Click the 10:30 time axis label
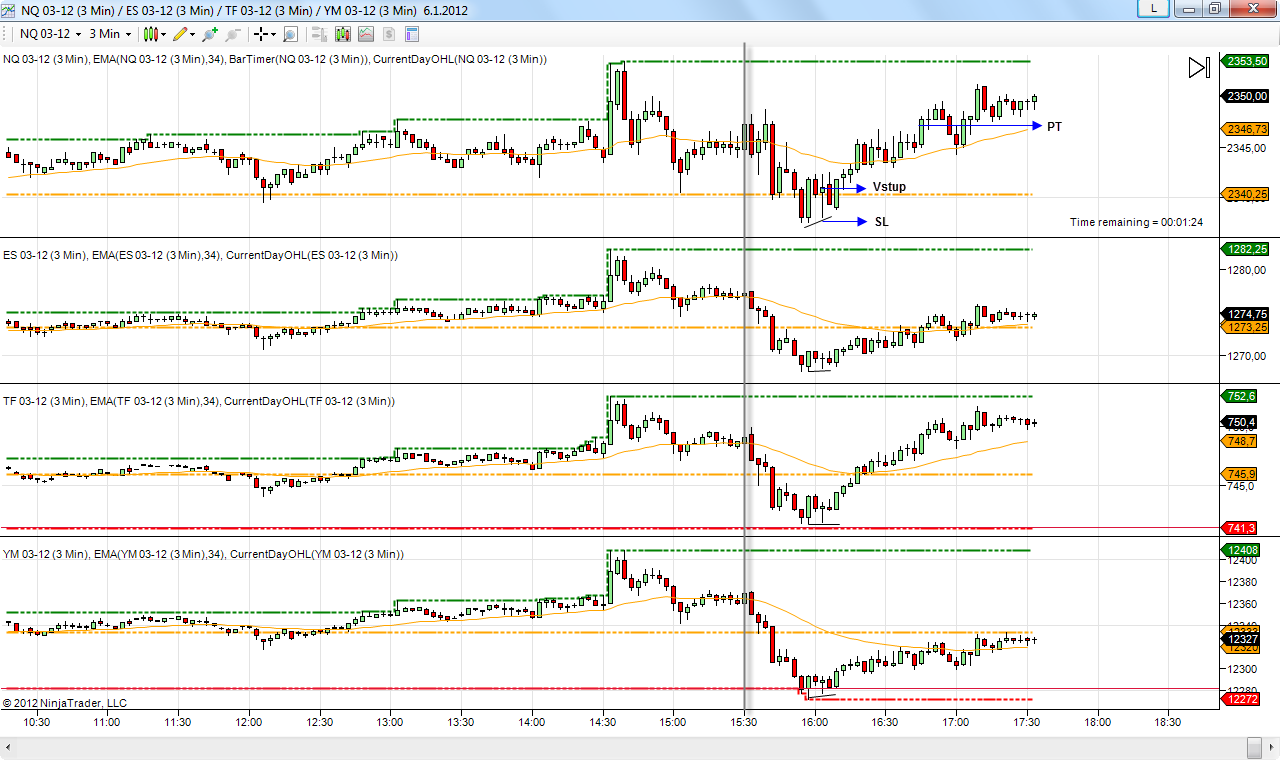1280x760 pixels. pos(37,722)
